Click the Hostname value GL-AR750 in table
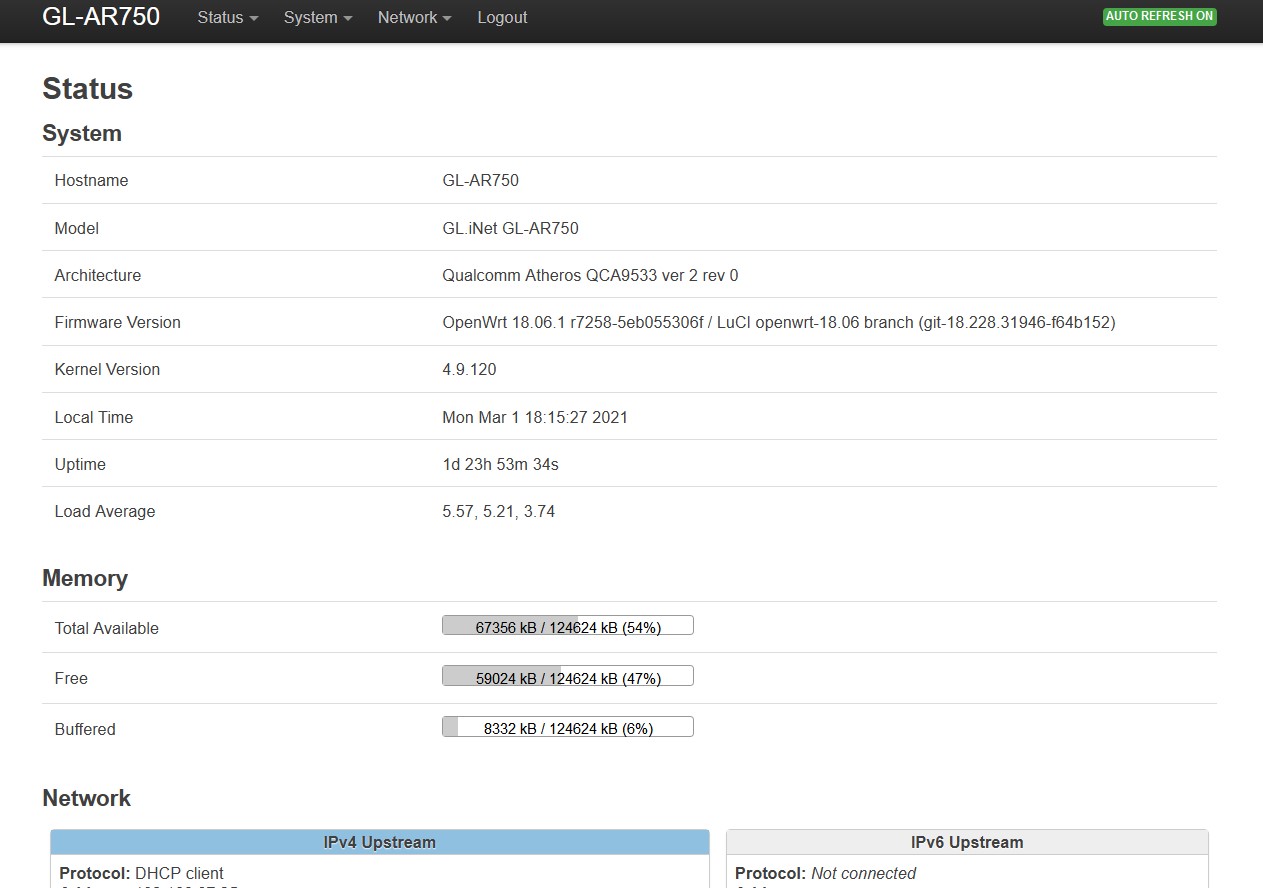This screenshot has height=888, width=1263. [x=480, y=181]
